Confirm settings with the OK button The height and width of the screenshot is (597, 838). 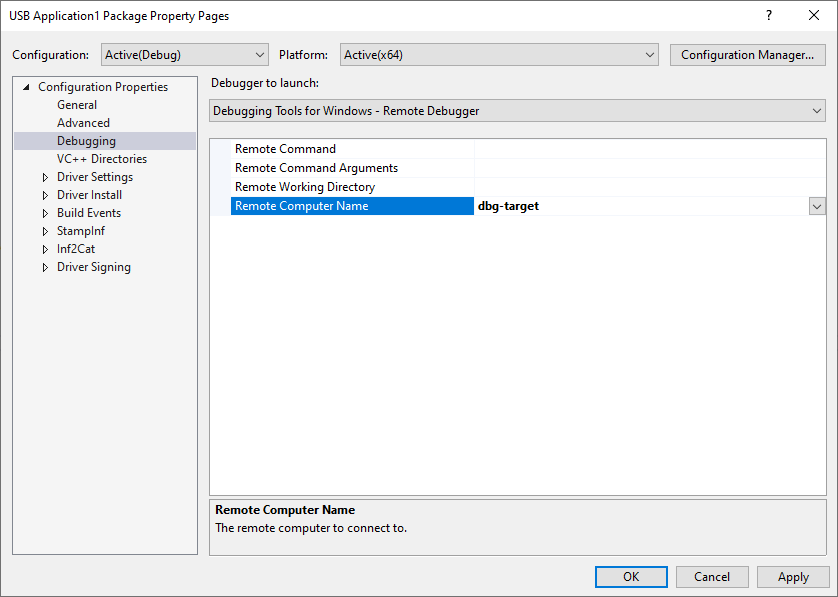pos(631,576)
